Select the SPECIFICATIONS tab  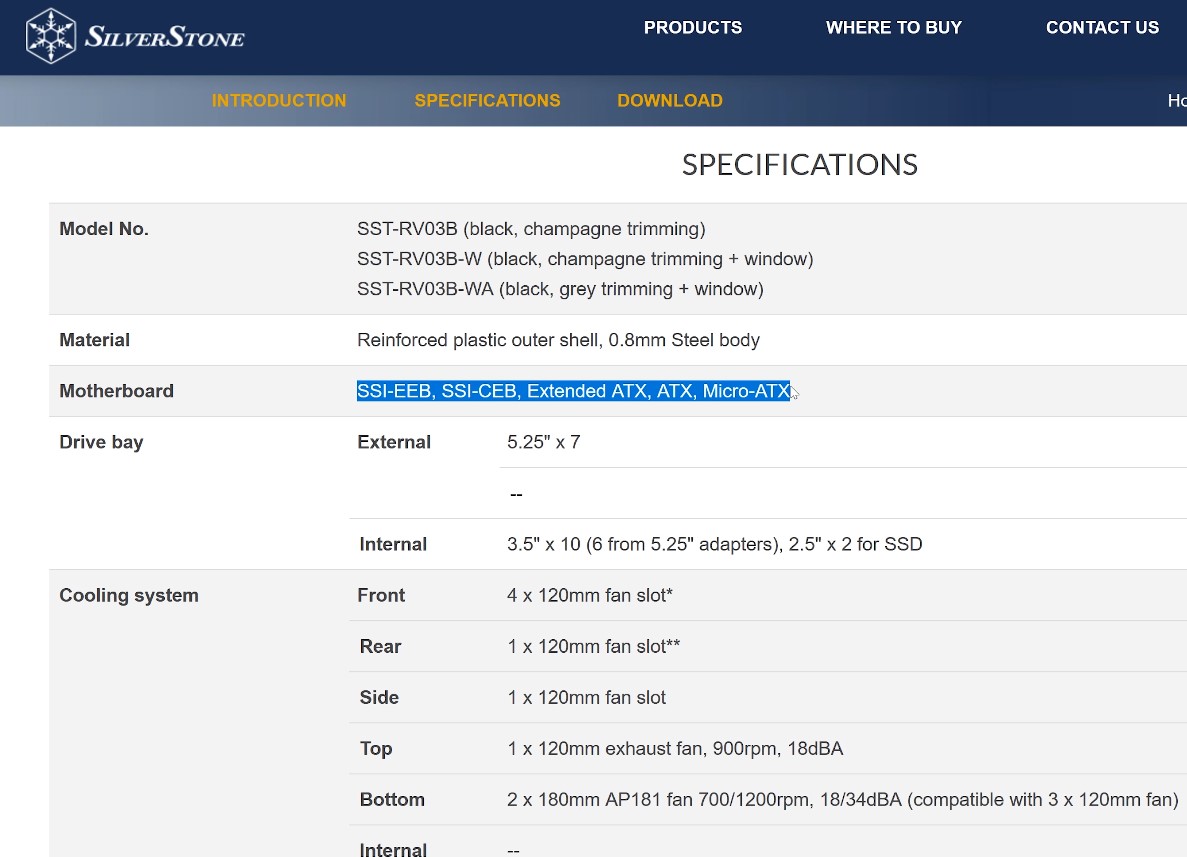[x=487, y=101]
